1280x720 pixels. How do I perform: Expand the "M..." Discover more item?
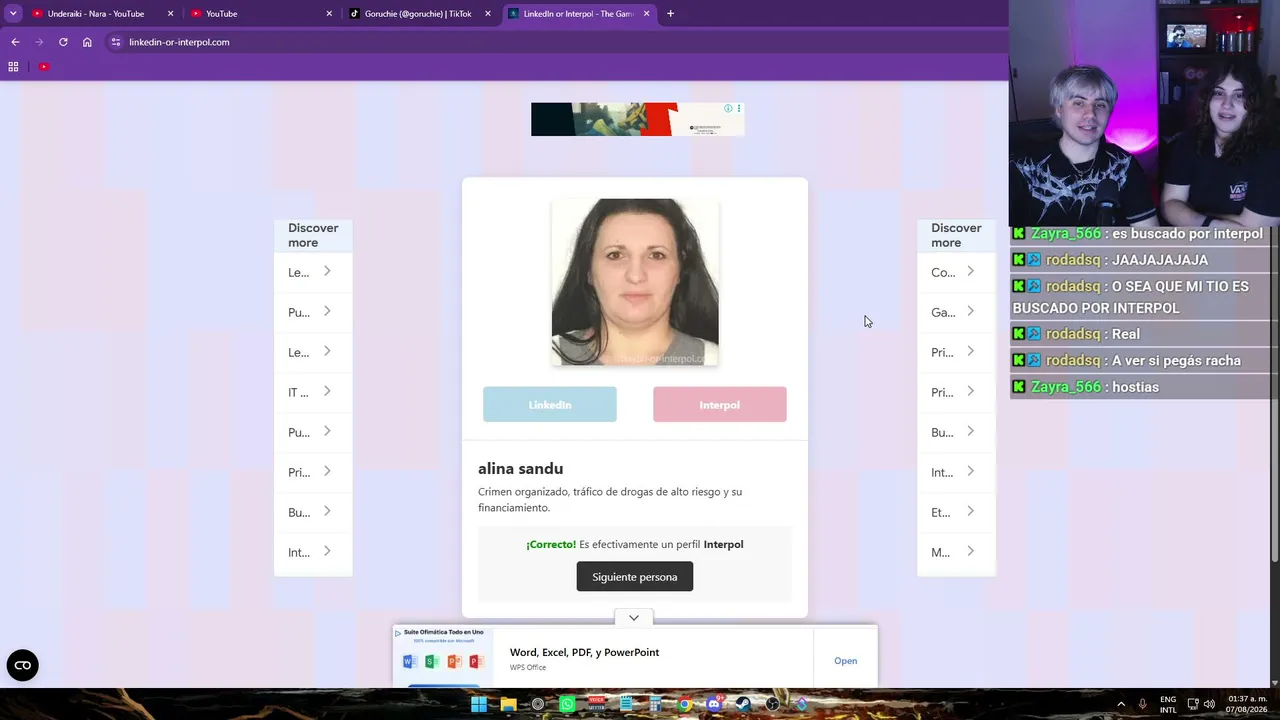pyautogui.click(x=956, y=552)
